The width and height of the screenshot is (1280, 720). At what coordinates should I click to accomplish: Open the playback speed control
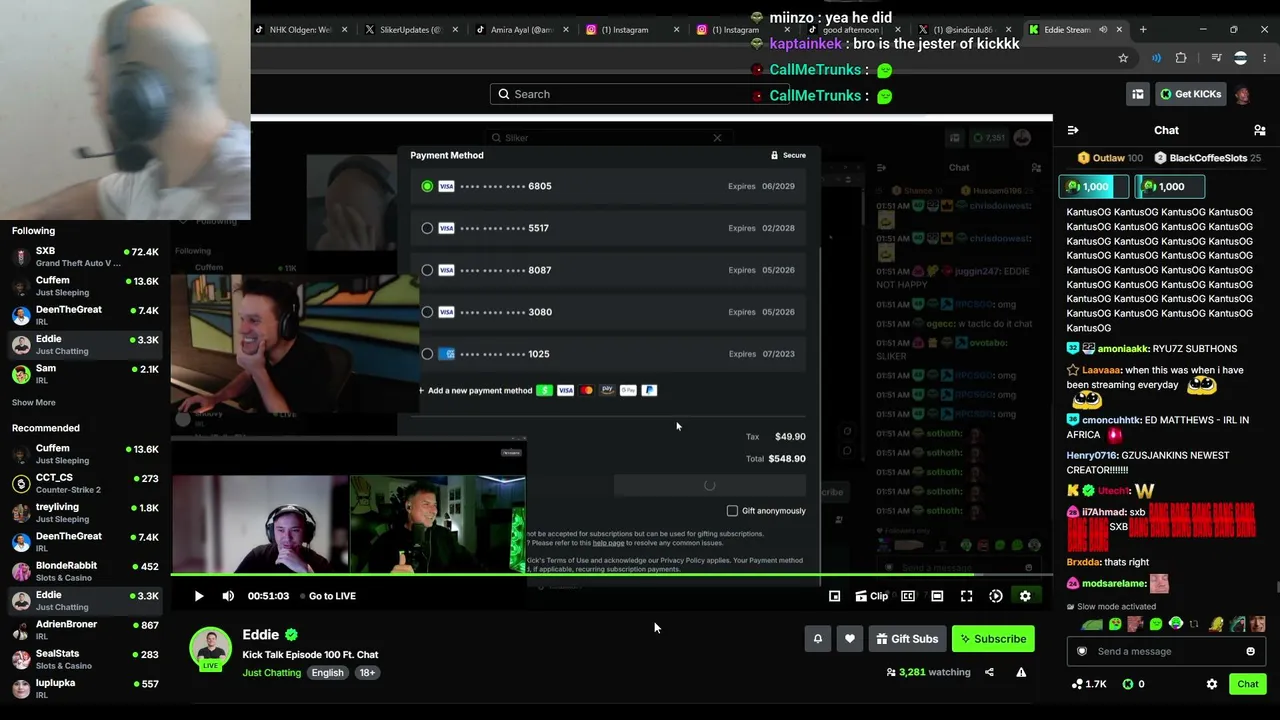click(x=996, y=596)
